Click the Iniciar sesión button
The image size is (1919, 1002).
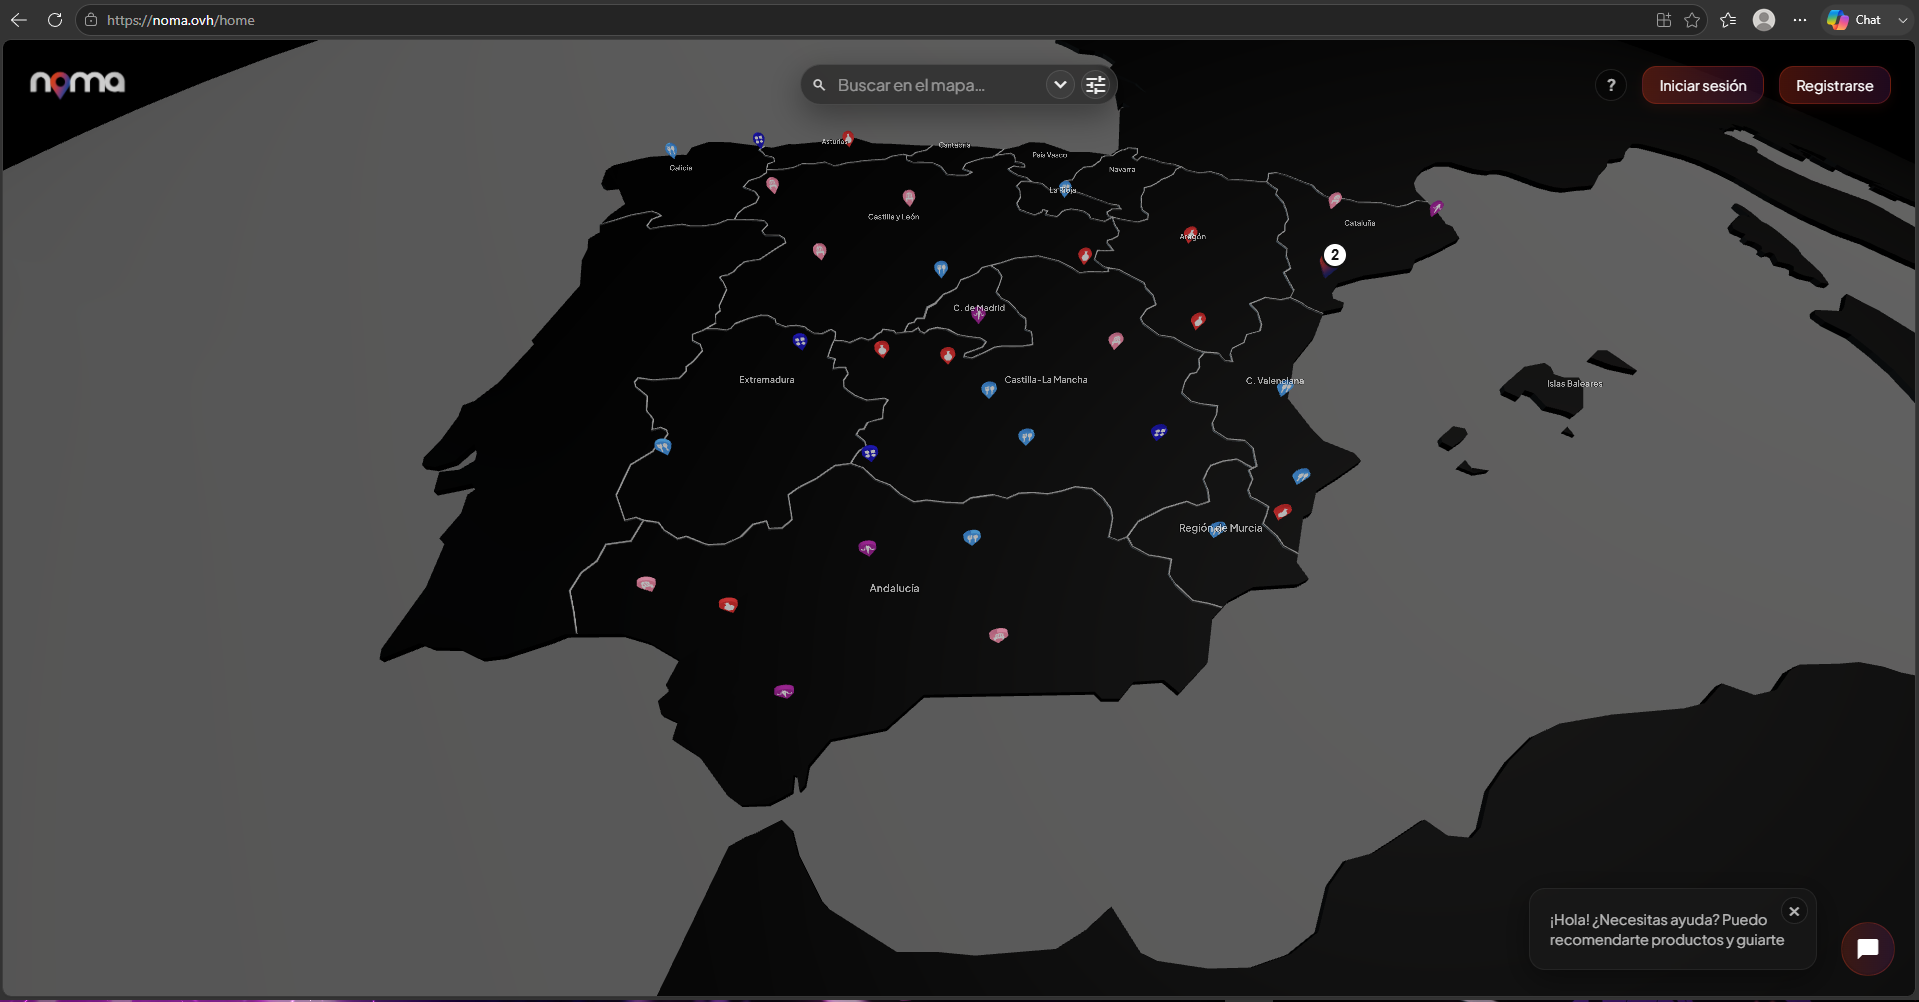[x=1703, y=86]
